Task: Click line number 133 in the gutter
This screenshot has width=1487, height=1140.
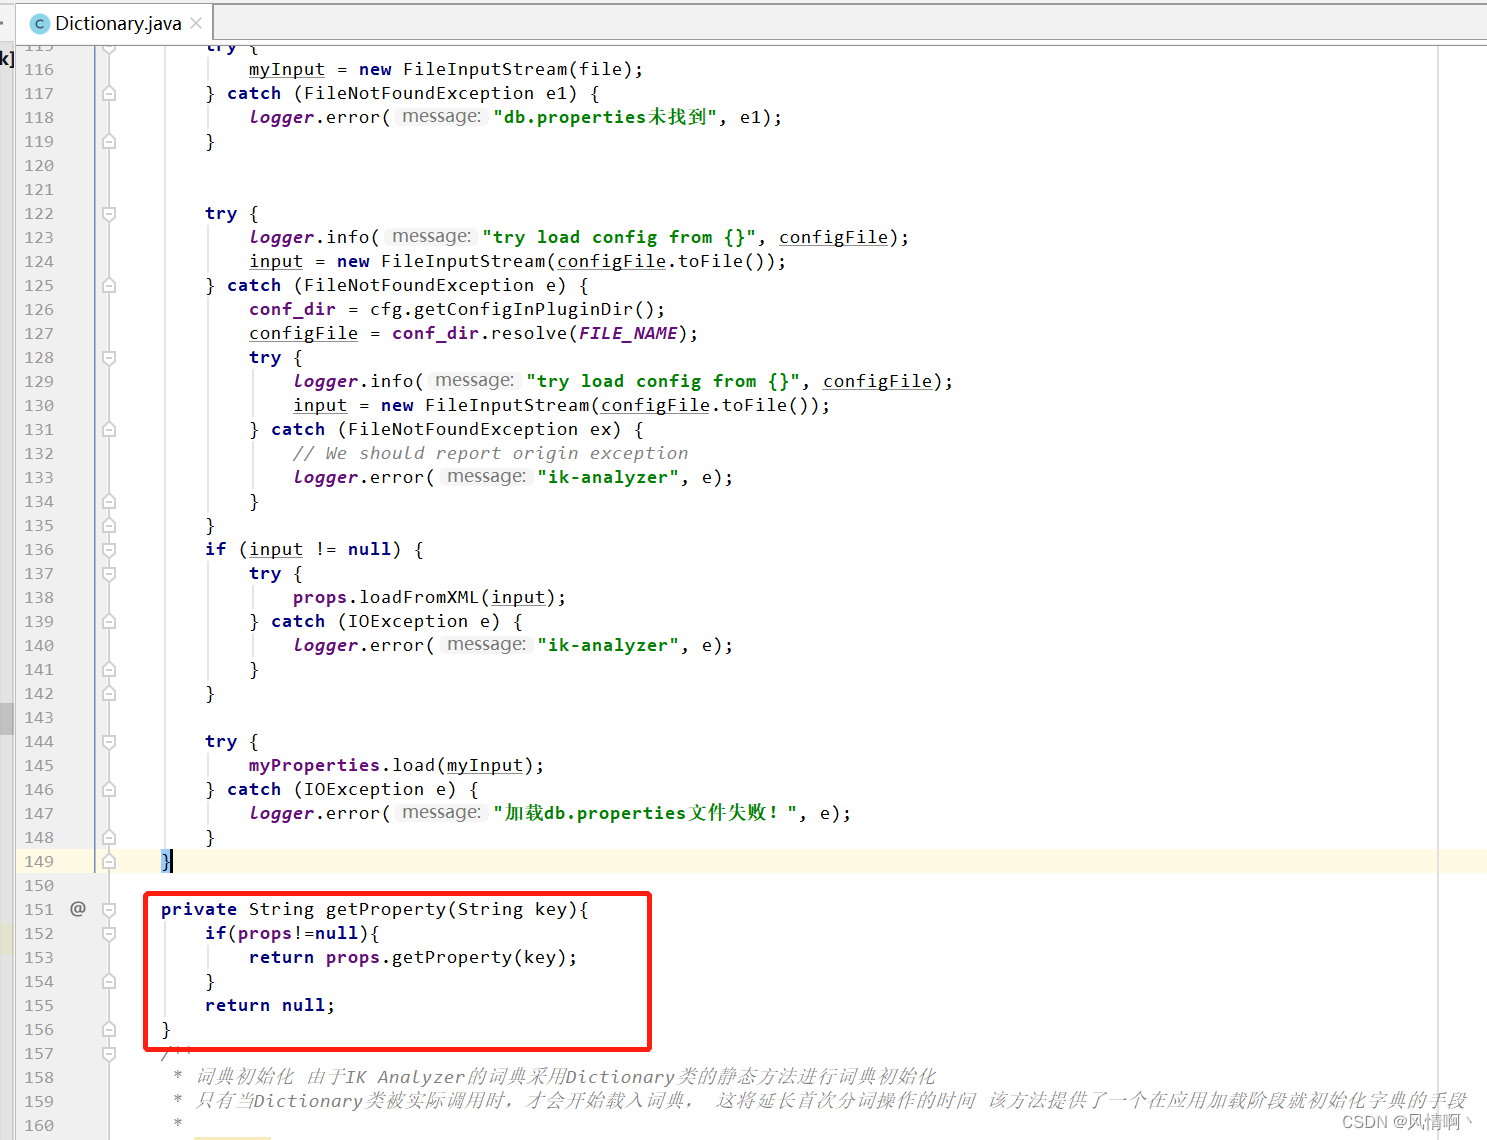Action: tap(39, 477)
